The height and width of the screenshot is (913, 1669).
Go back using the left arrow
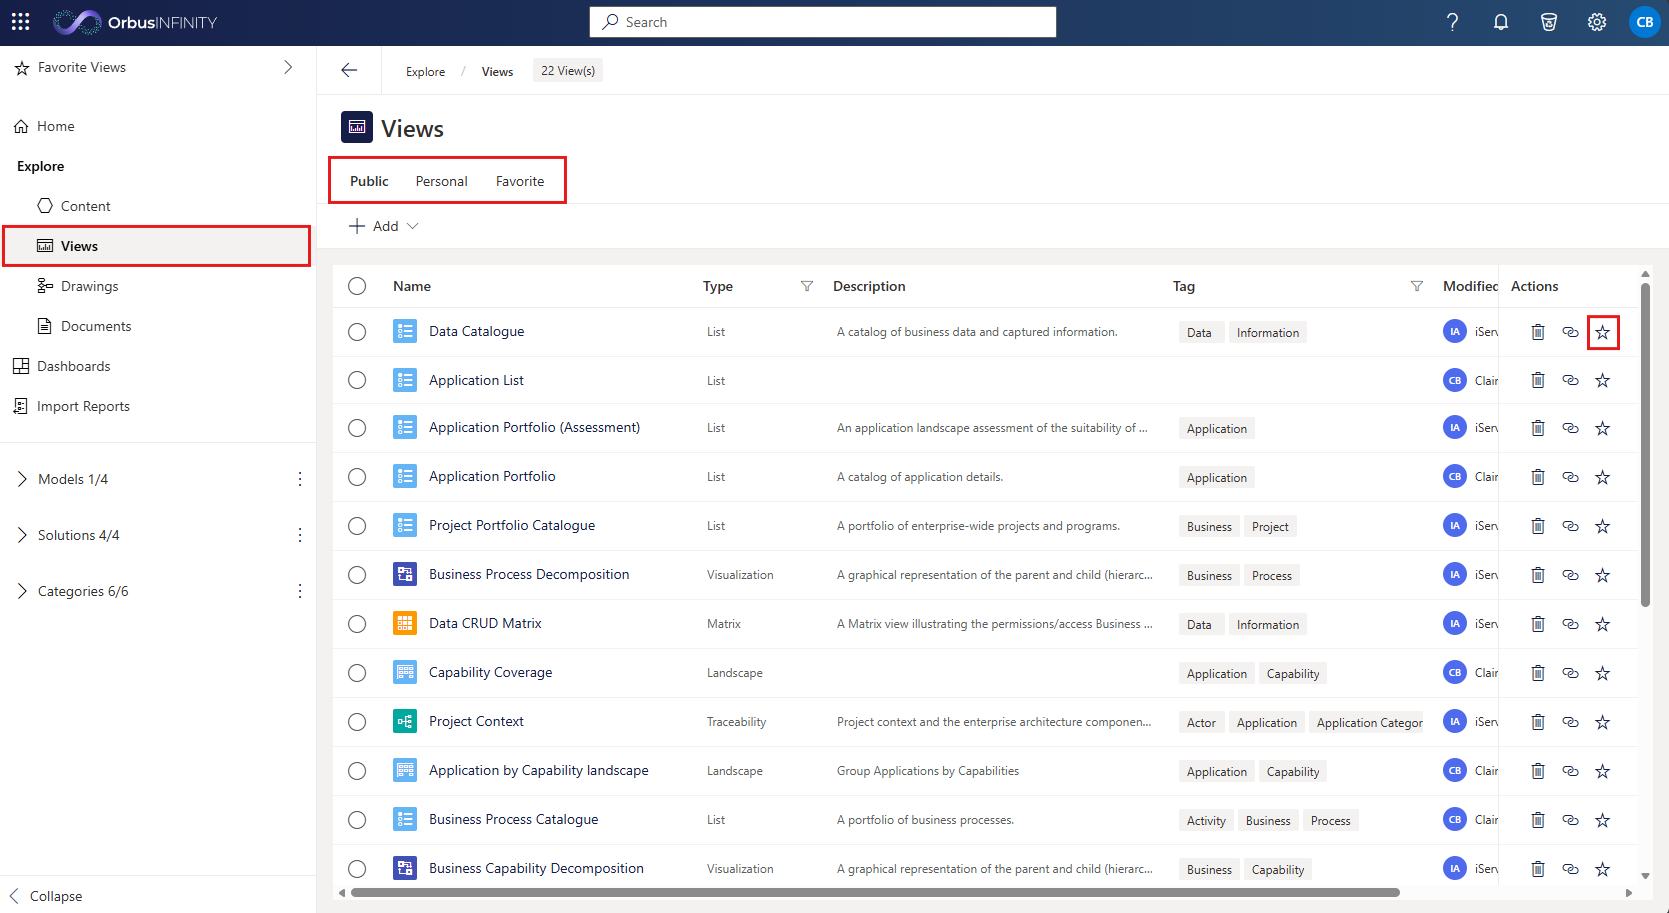349,70
